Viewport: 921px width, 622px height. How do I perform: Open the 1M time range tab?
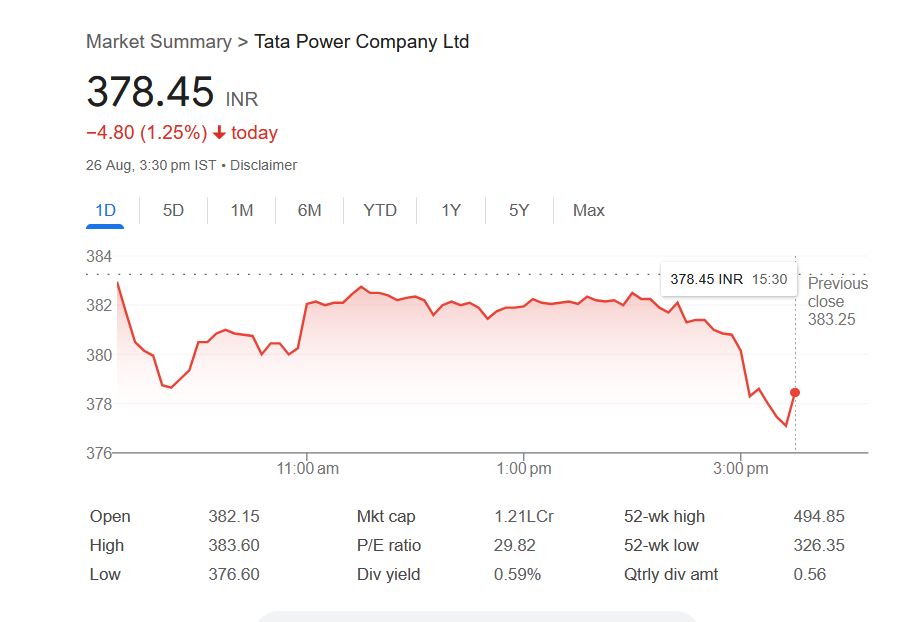(x=241, y=210)
